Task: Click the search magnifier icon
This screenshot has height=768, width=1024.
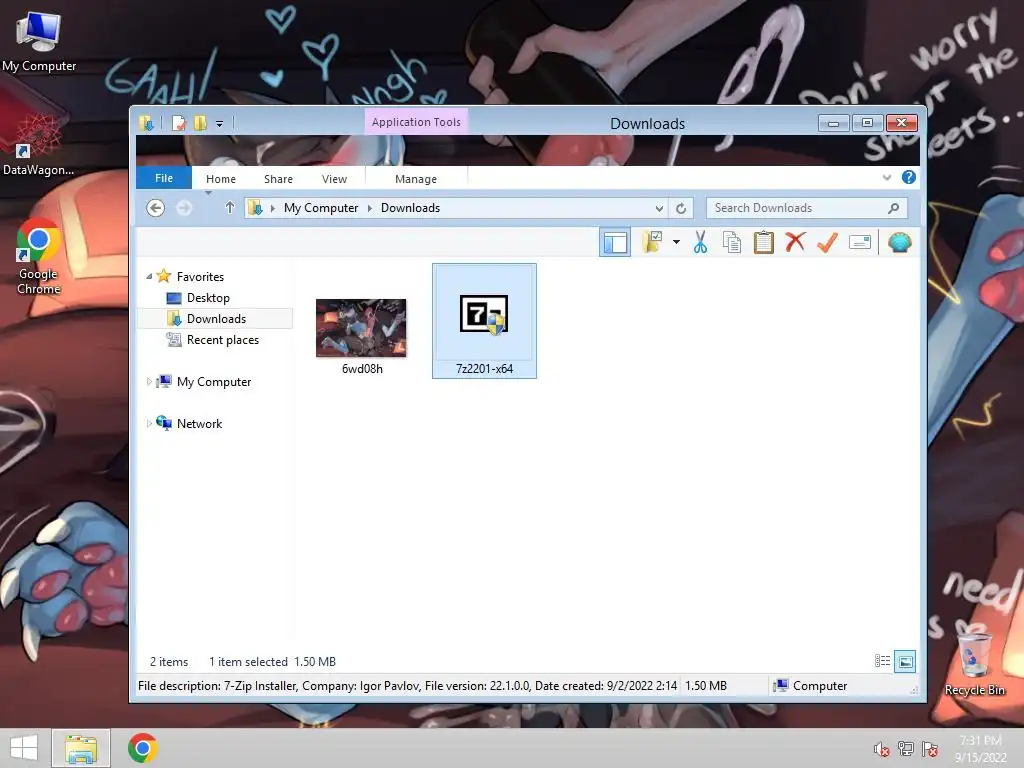Action: pos(893,208)
